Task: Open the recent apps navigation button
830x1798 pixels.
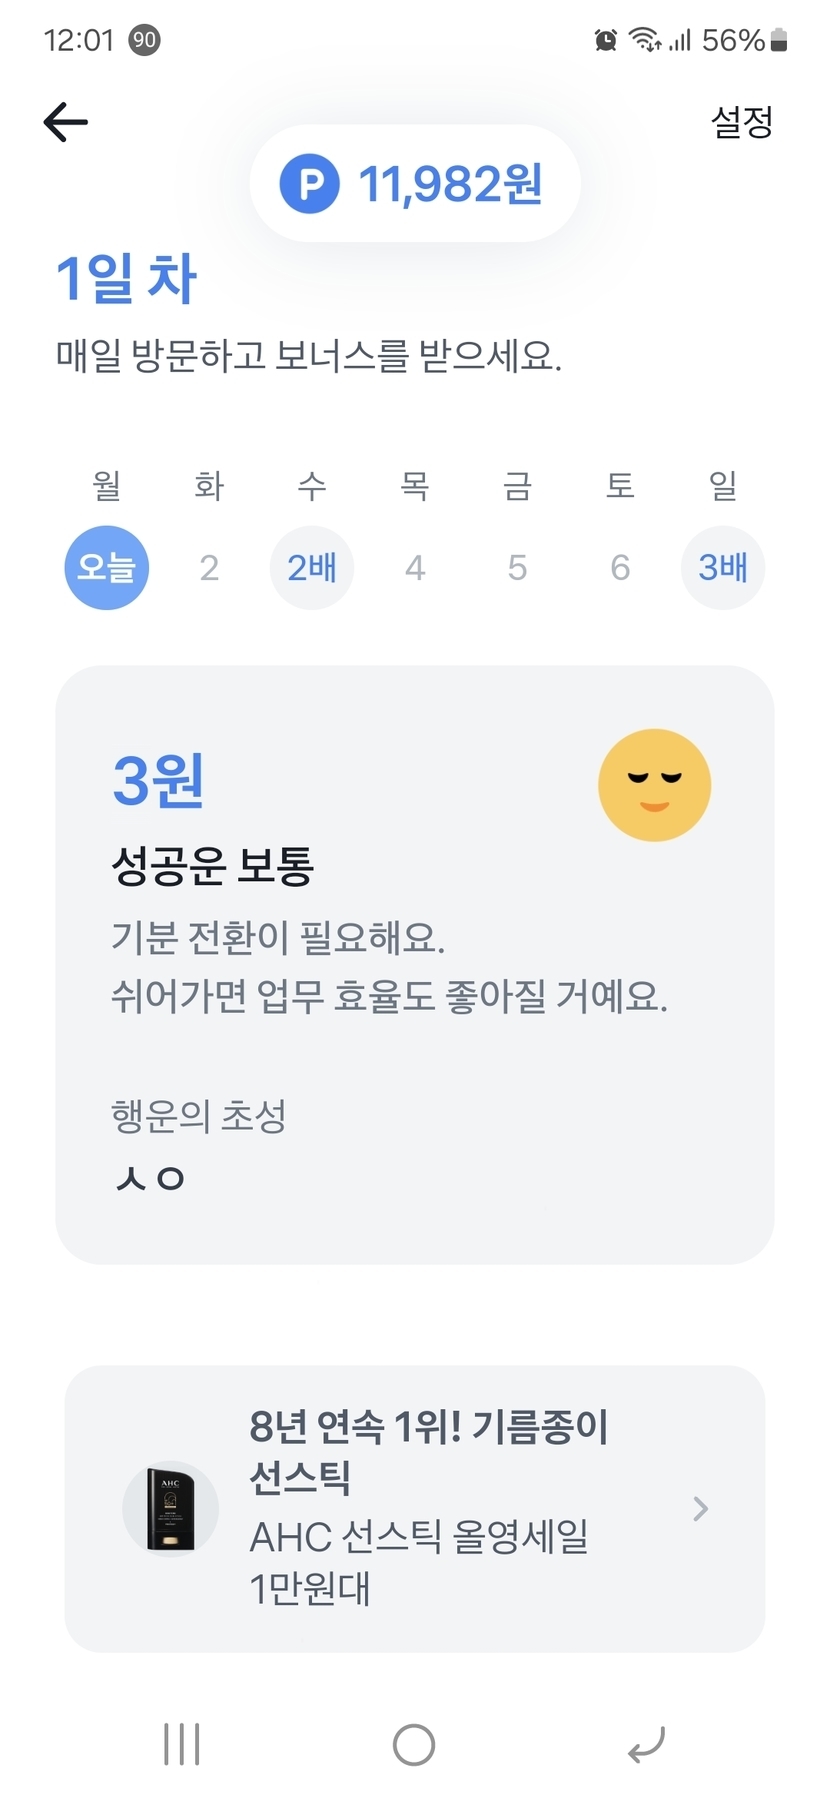Action: [182, 1744]
